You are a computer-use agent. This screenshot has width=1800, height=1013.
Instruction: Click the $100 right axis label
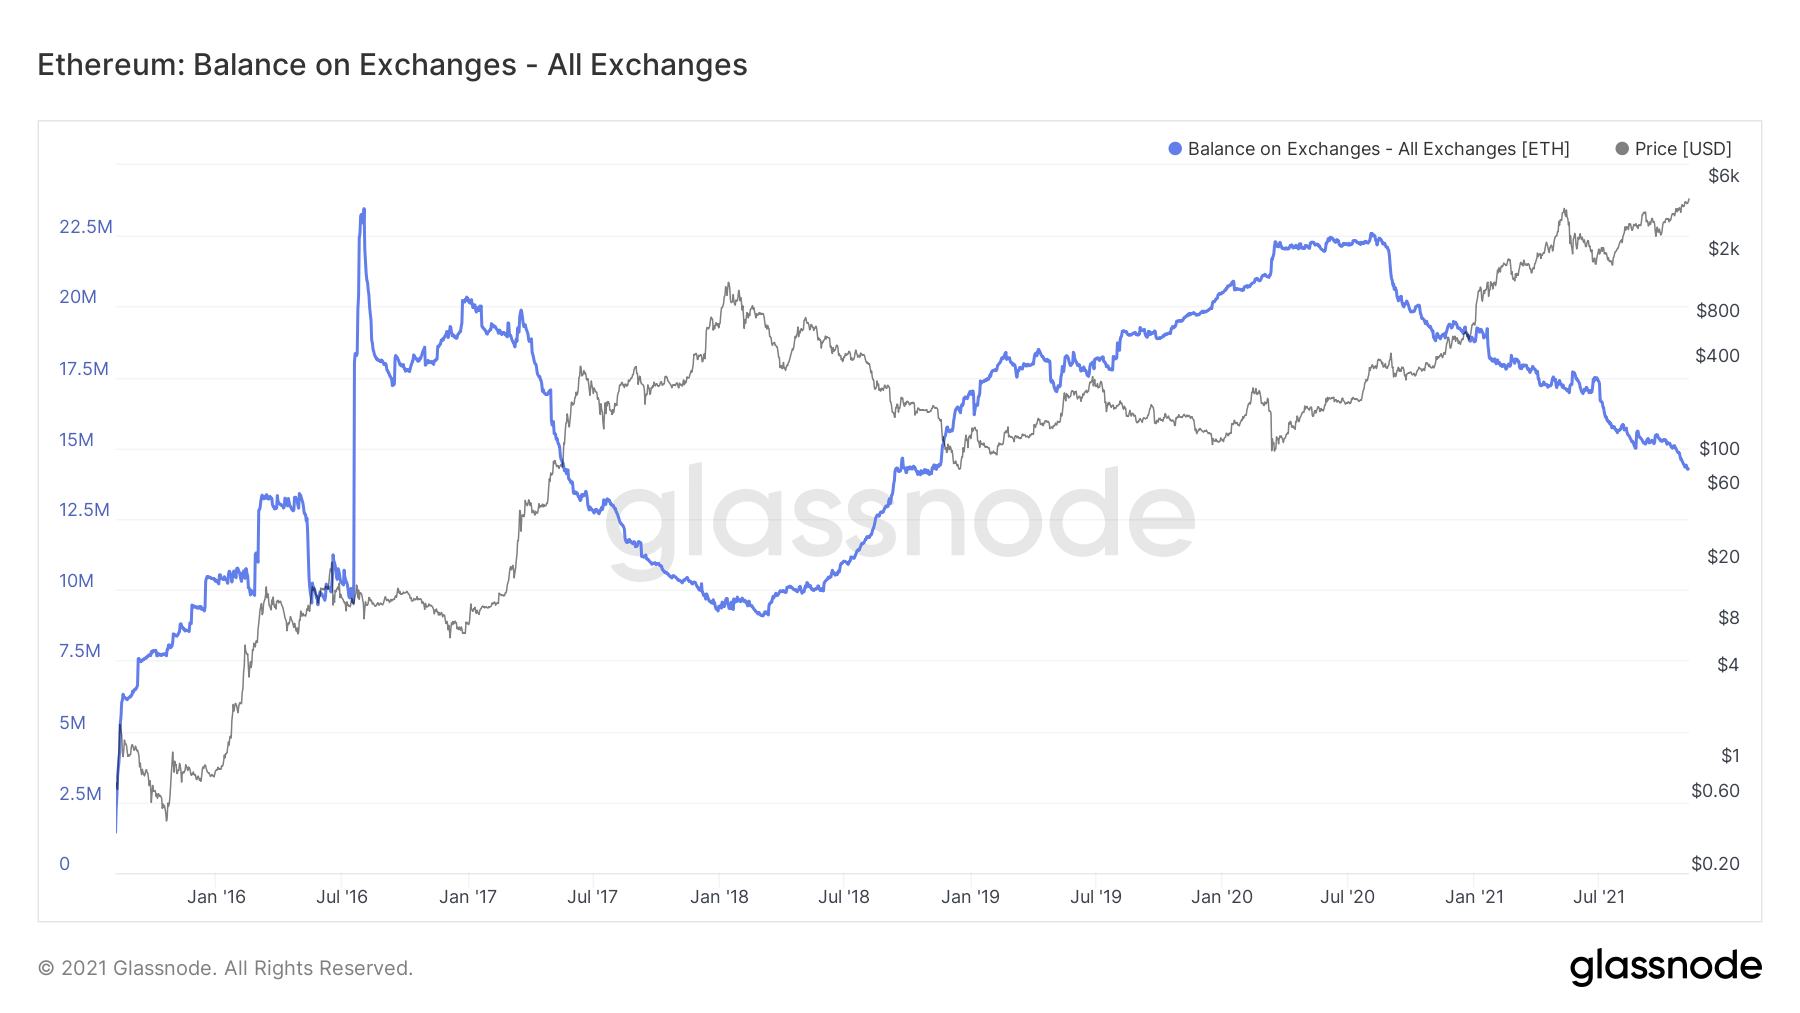click(1720, 449)
